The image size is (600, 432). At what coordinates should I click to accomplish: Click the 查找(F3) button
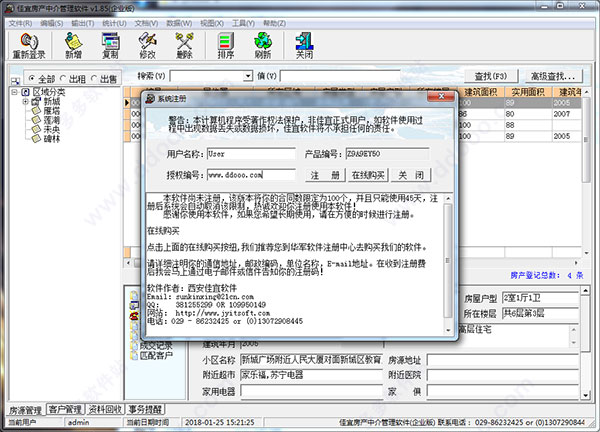(x=491, y=76)
